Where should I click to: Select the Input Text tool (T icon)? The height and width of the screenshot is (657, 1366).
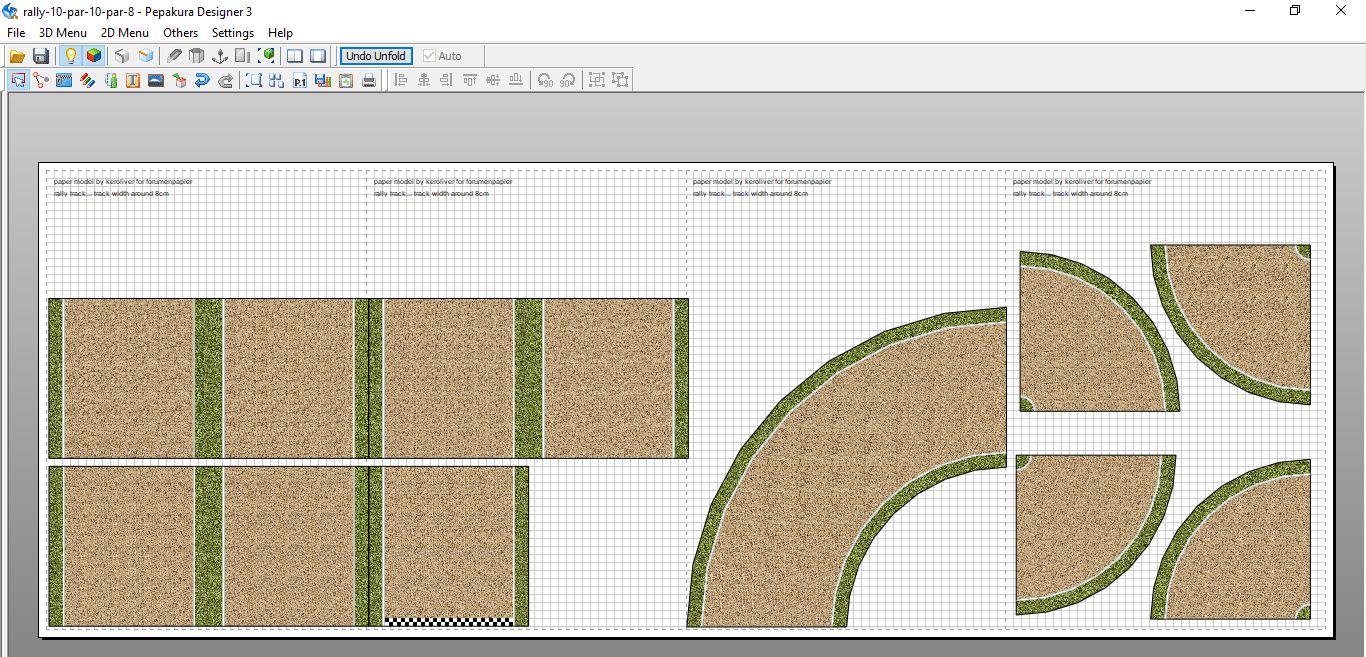(133, 81)
